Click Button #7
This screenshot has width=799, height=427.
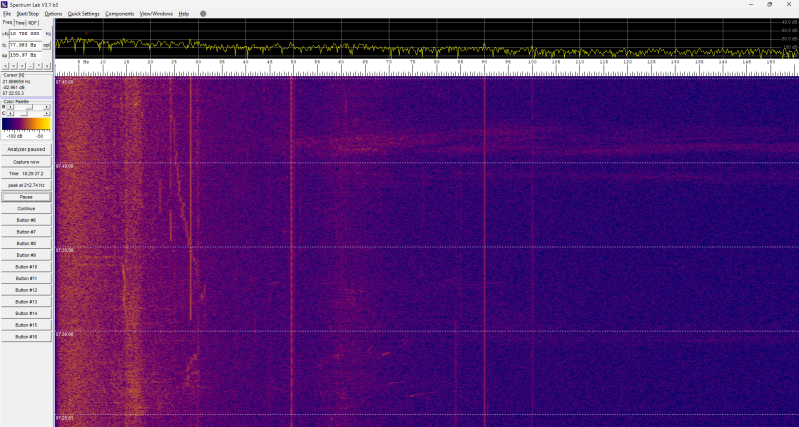26,232
